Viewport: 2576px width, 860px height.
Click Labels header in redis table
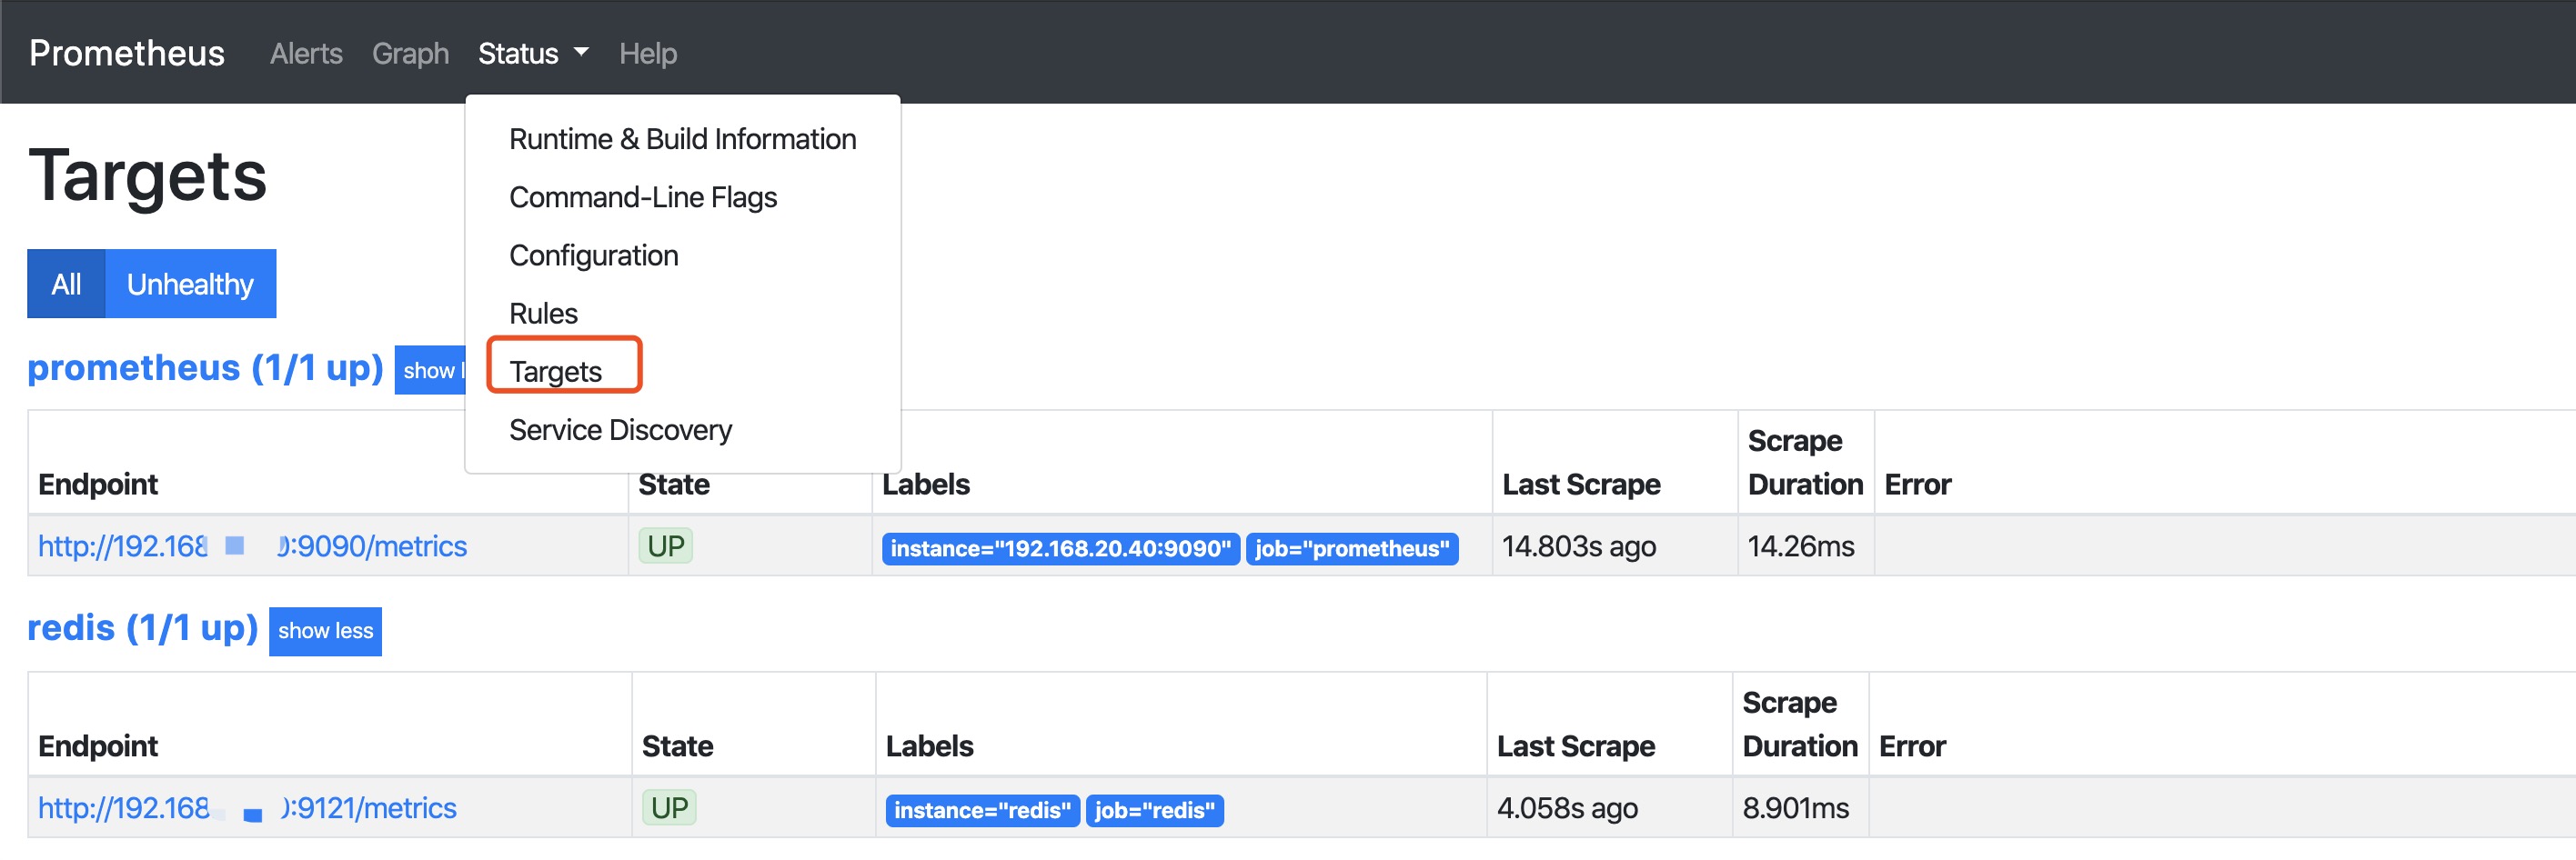tap(929, 747)
